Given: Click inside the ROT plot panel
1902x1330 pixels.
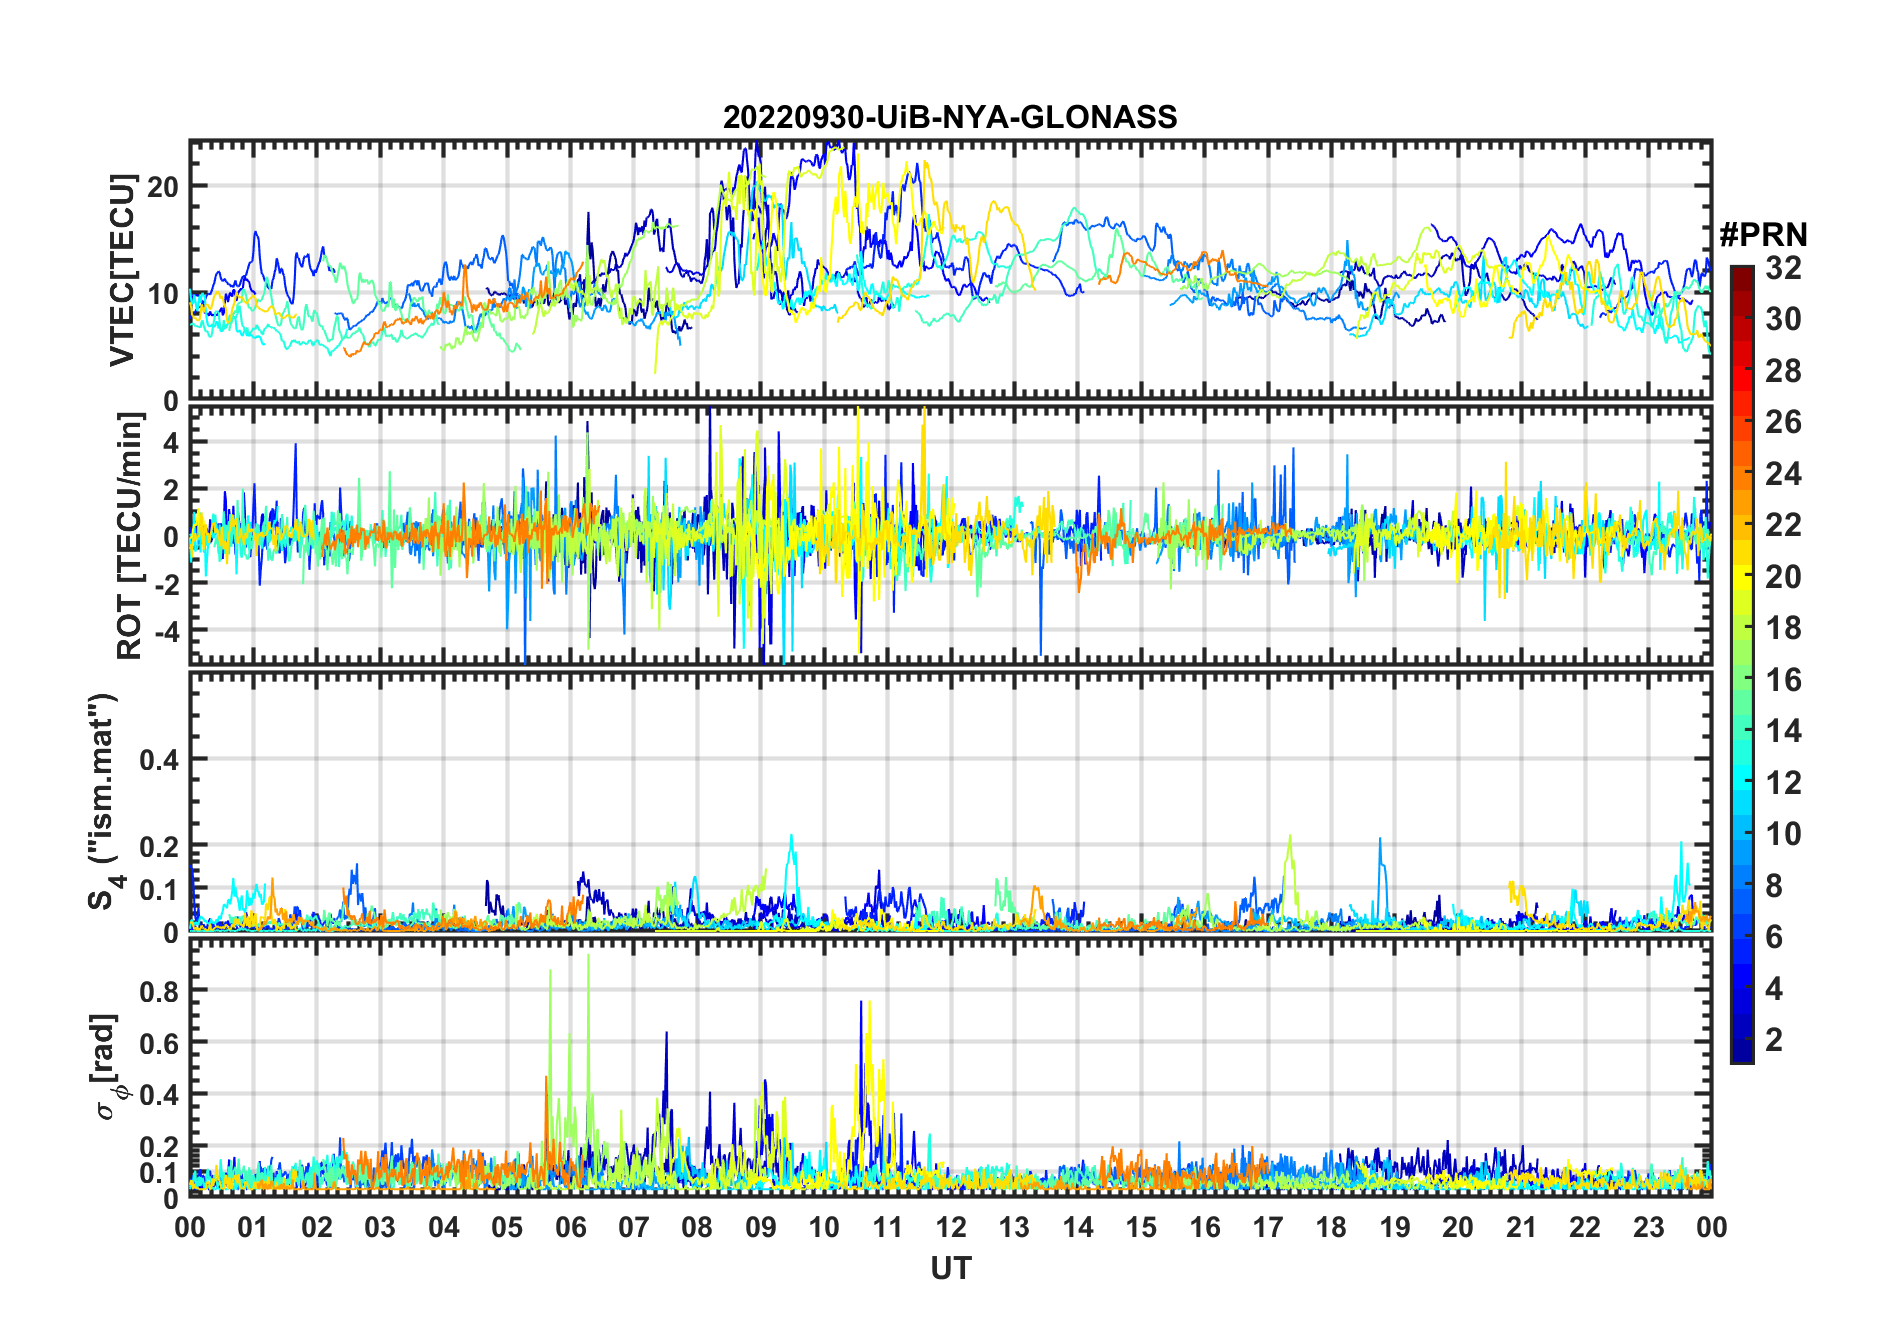Looking at the screenshot, I should (x=950, y=535).
